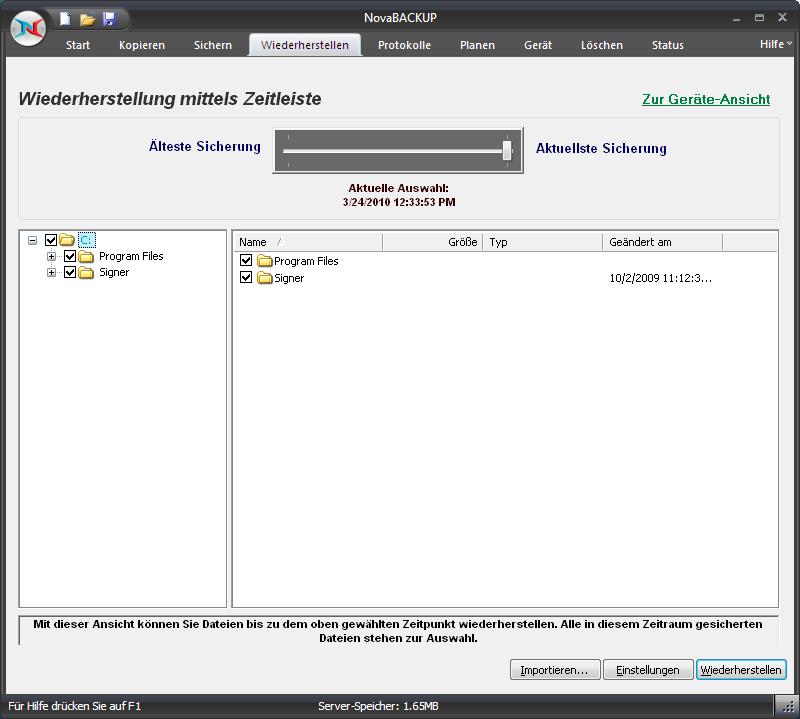Click the Server-Speicher: 1.65MB status entry
800x719 pixels.
click(378, 706)
